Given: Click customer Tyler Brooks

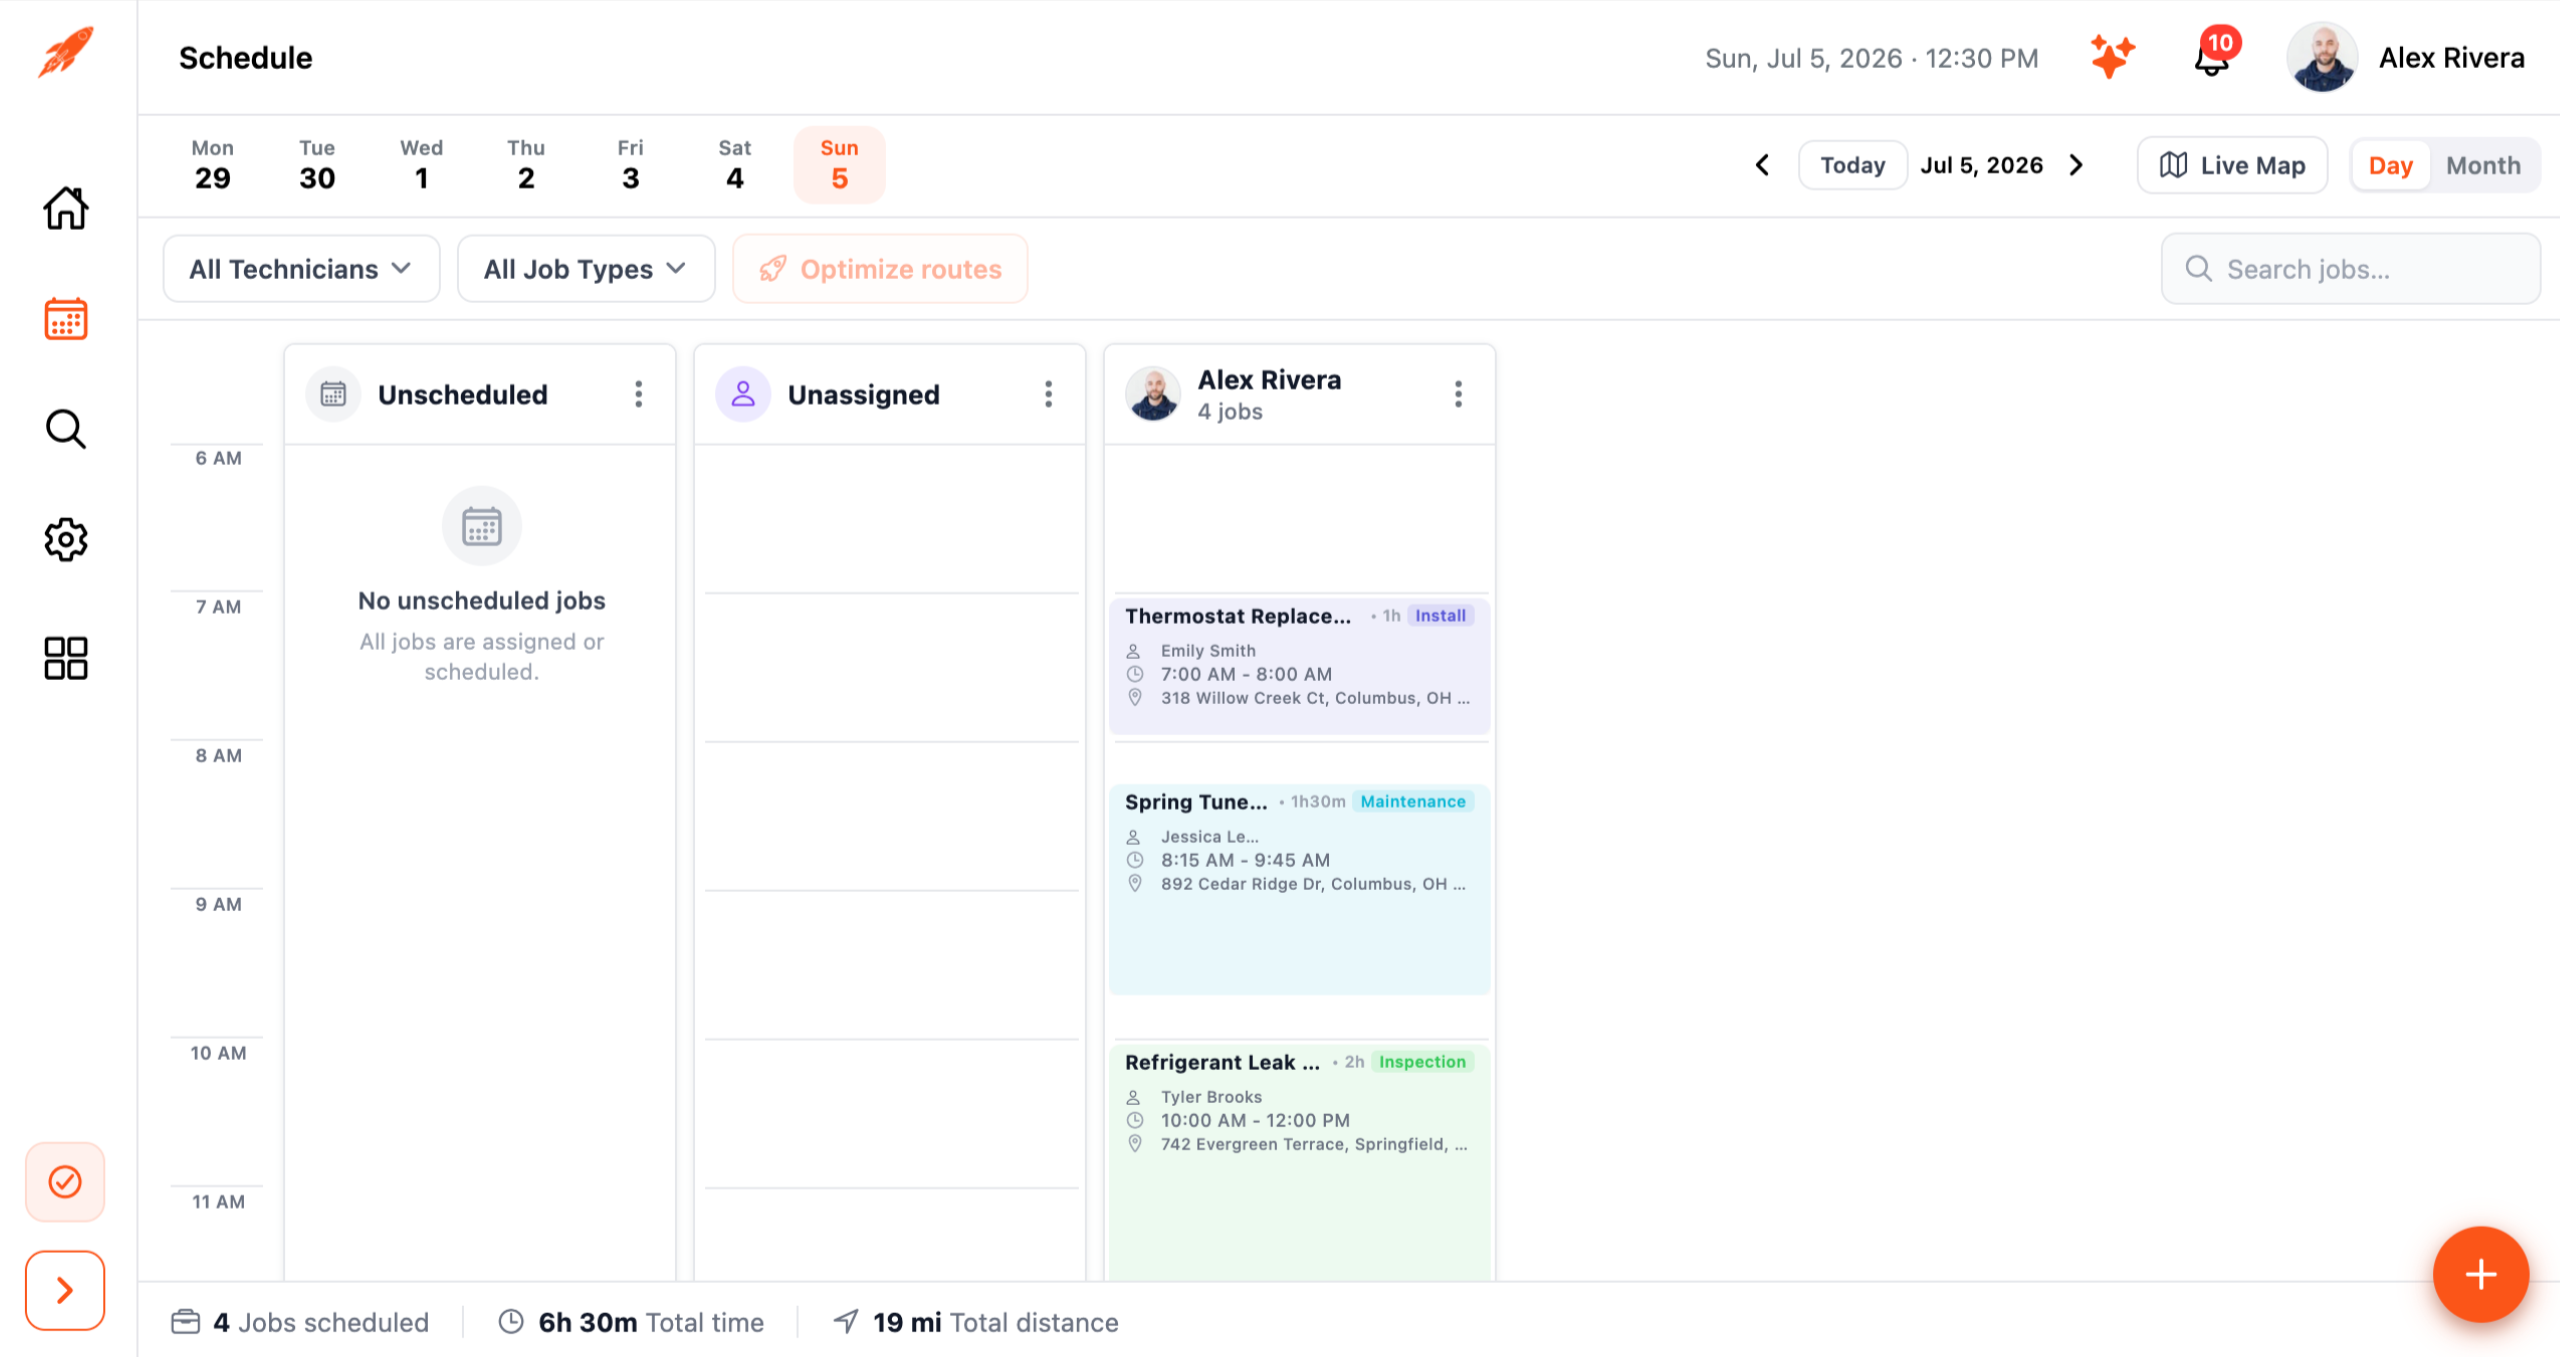Looking at the screenshot, I should (1211, 1097).
